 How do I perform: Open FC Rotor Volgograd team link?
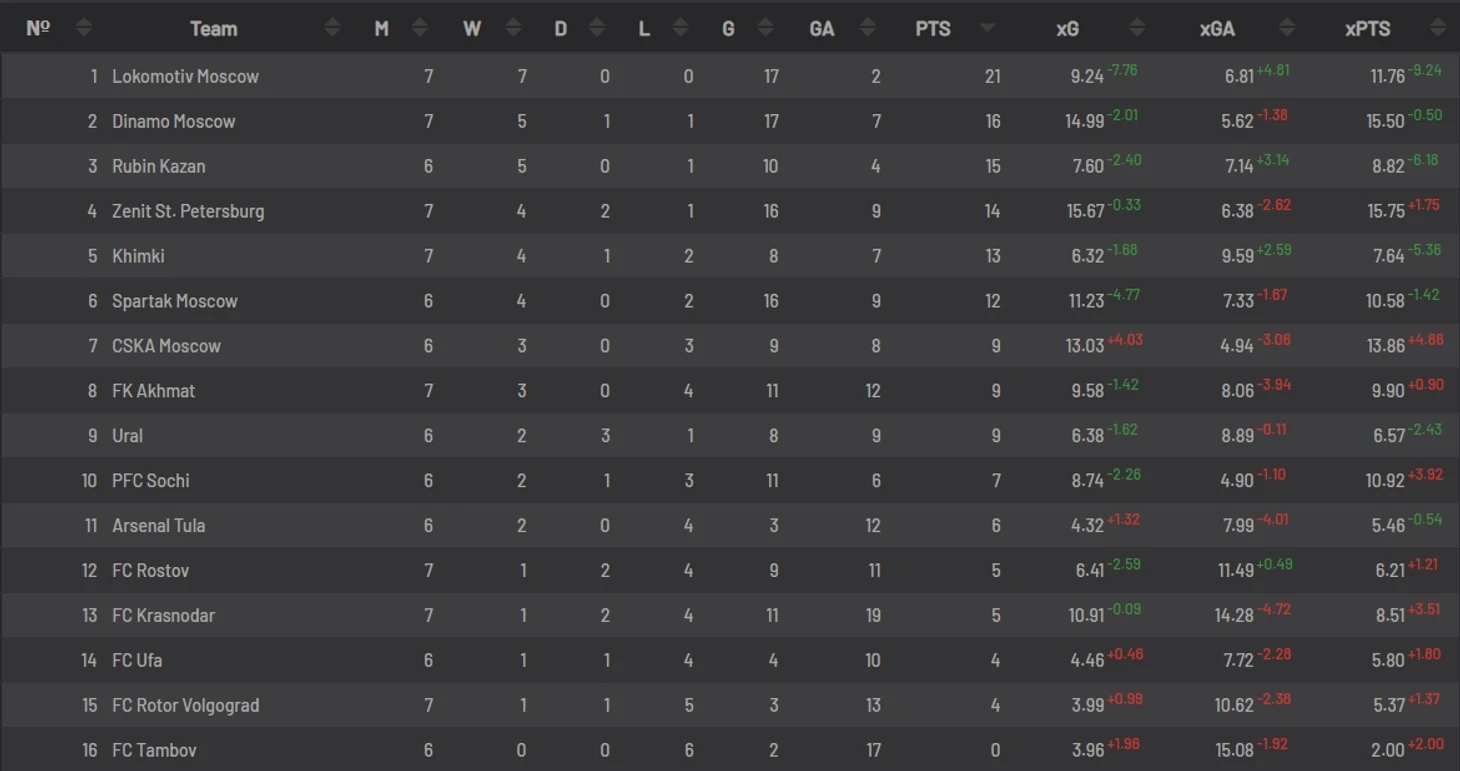(x=185, y=705)
